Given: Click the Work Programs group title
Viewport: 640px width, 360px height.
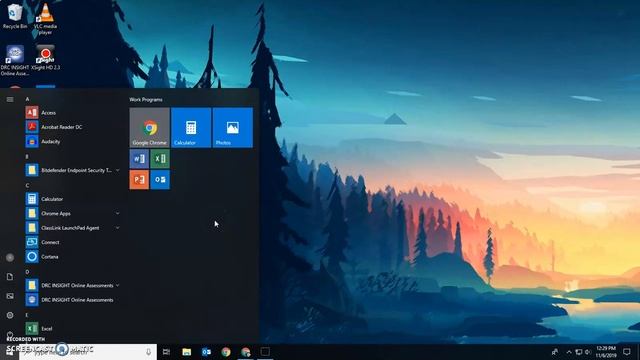Looking at the screenshot, I should pyautogui.click(x=146, y=100).
